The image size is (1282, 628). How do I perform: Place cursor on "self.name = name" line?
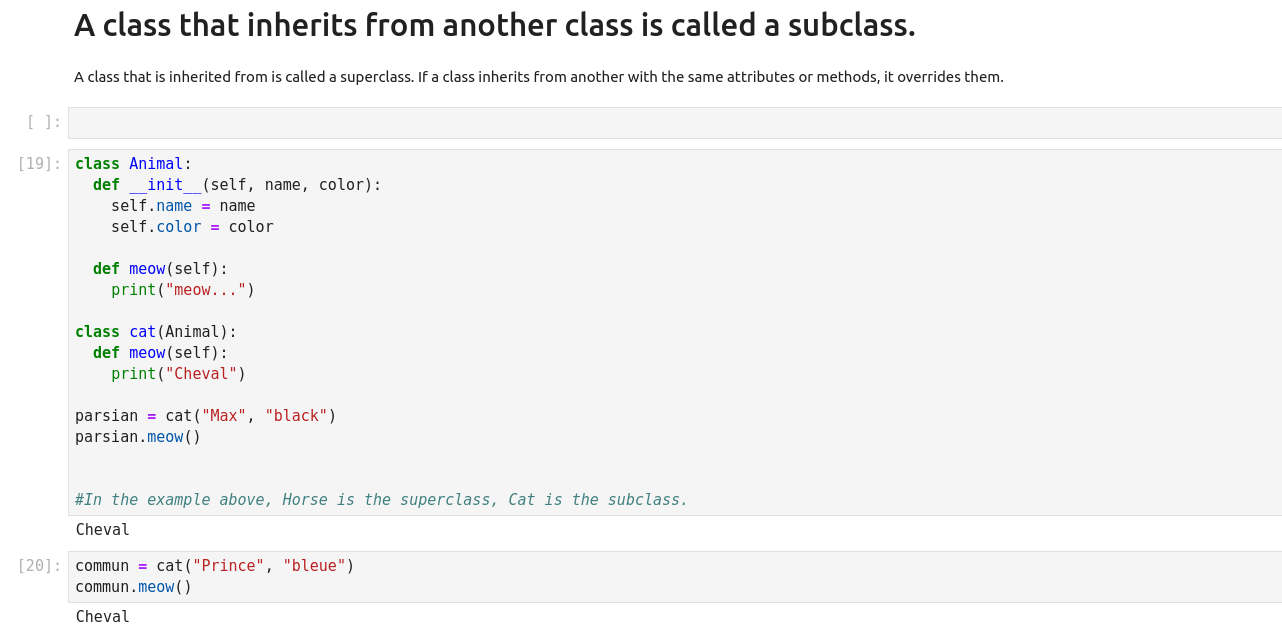pos(183,206)
